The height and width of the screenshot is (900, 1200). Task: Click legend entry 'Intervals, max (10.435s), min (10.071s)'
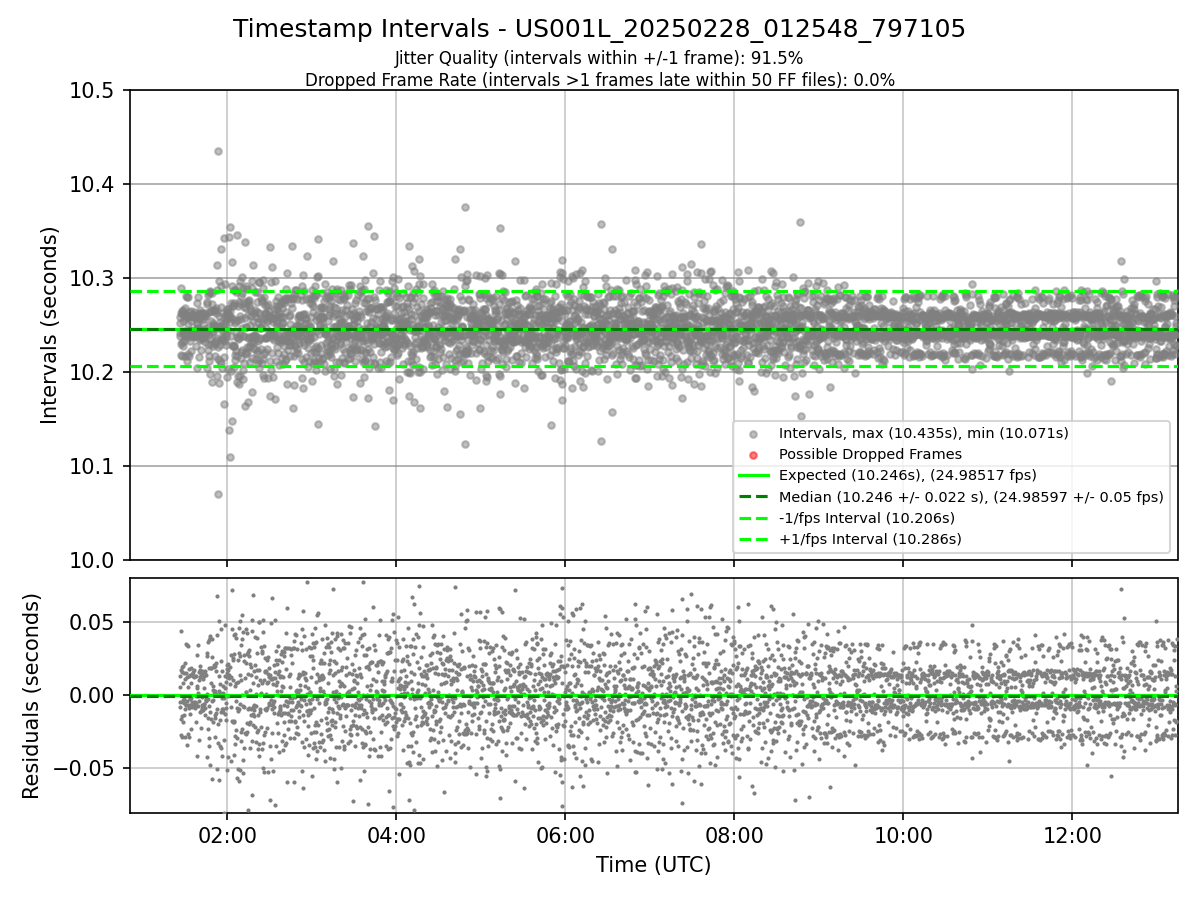[x=924, y=433]
